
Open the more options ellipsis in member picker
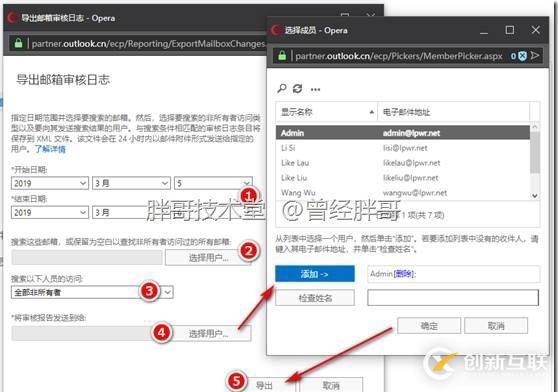[315, 89]
